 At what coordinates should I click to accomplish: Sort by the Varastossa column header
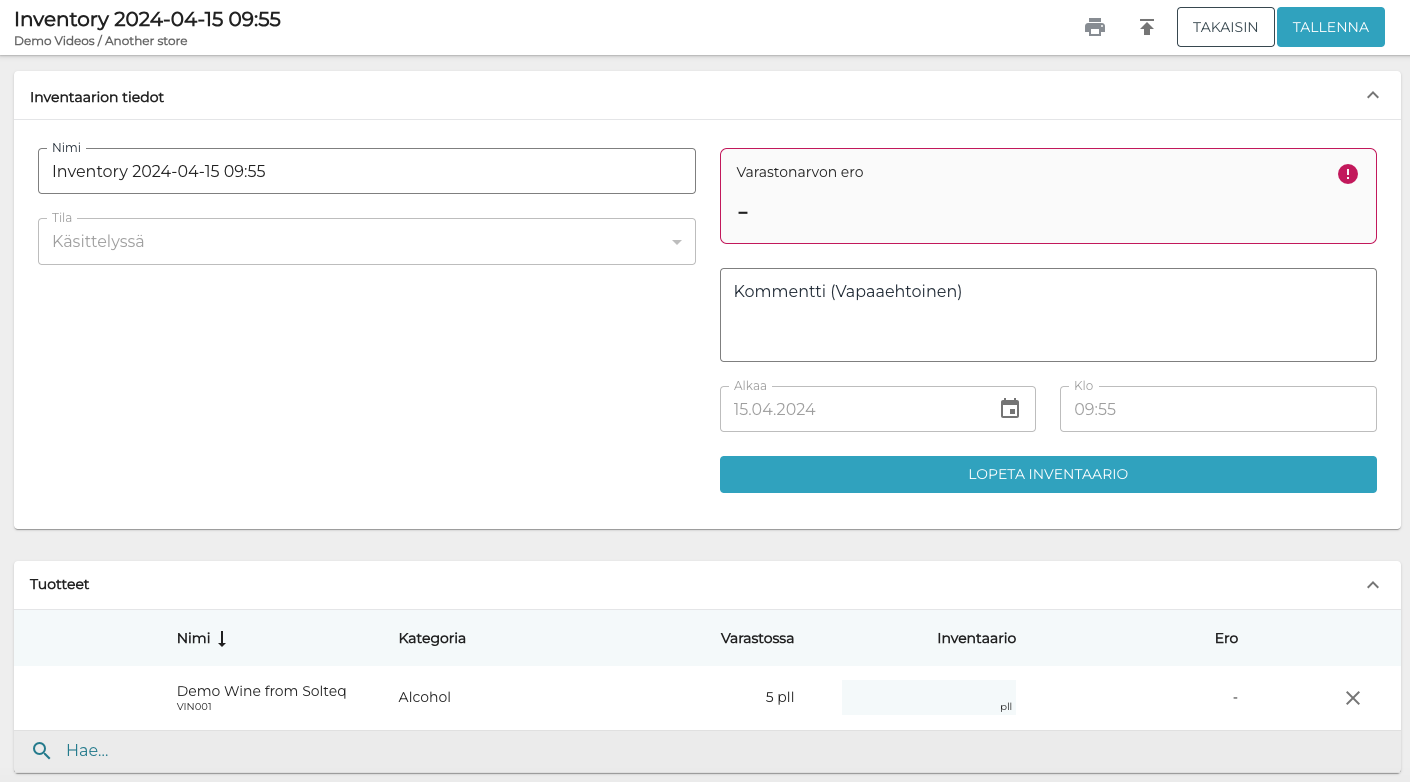pyautogui.click(x=757, y=638)
